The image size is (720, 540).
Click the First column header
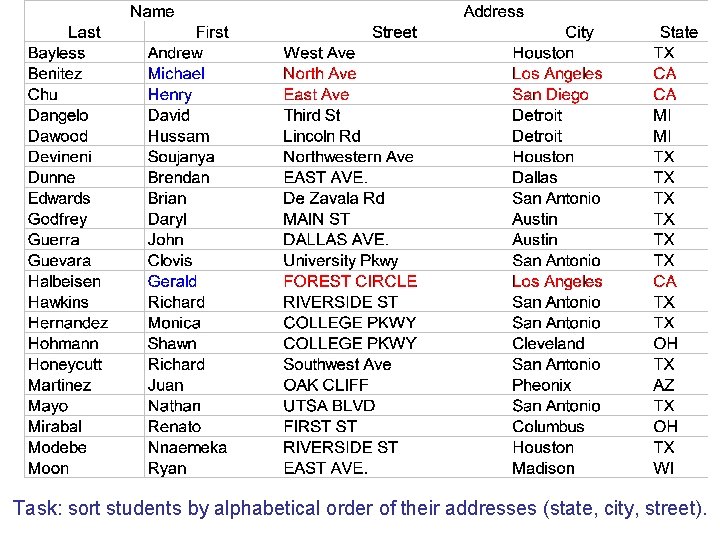(212, 32)
